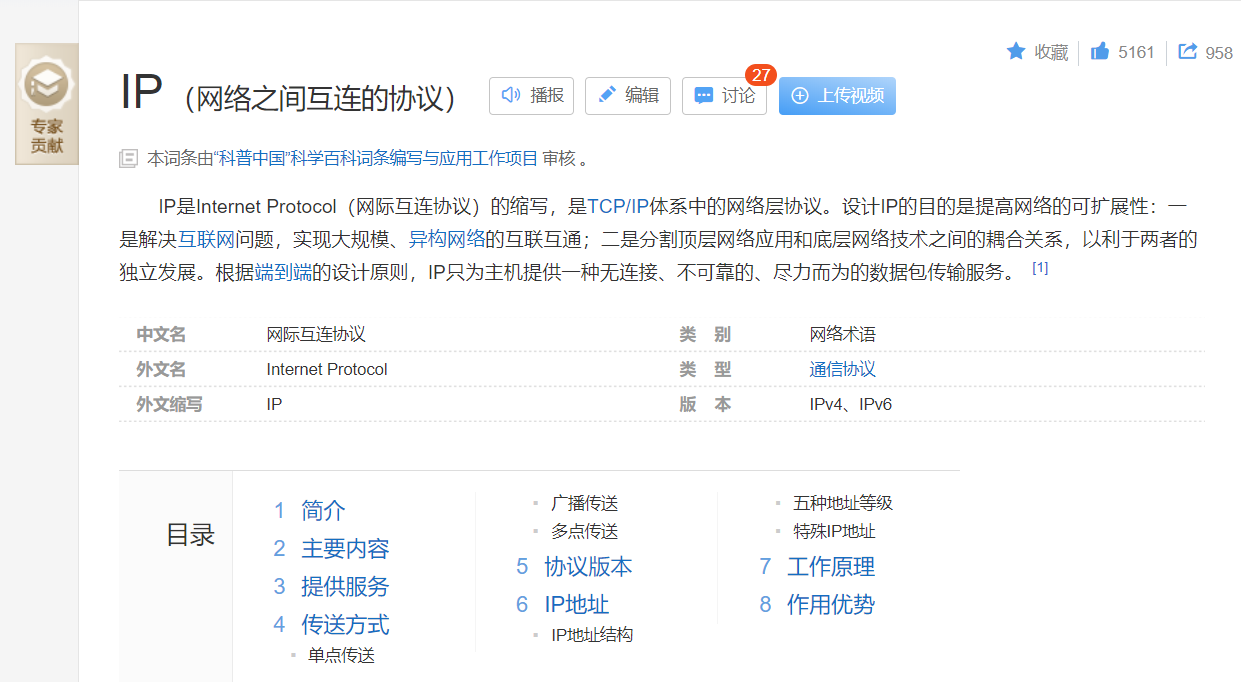
Task: Open the 通信协议 link
Action: point(841,369)
